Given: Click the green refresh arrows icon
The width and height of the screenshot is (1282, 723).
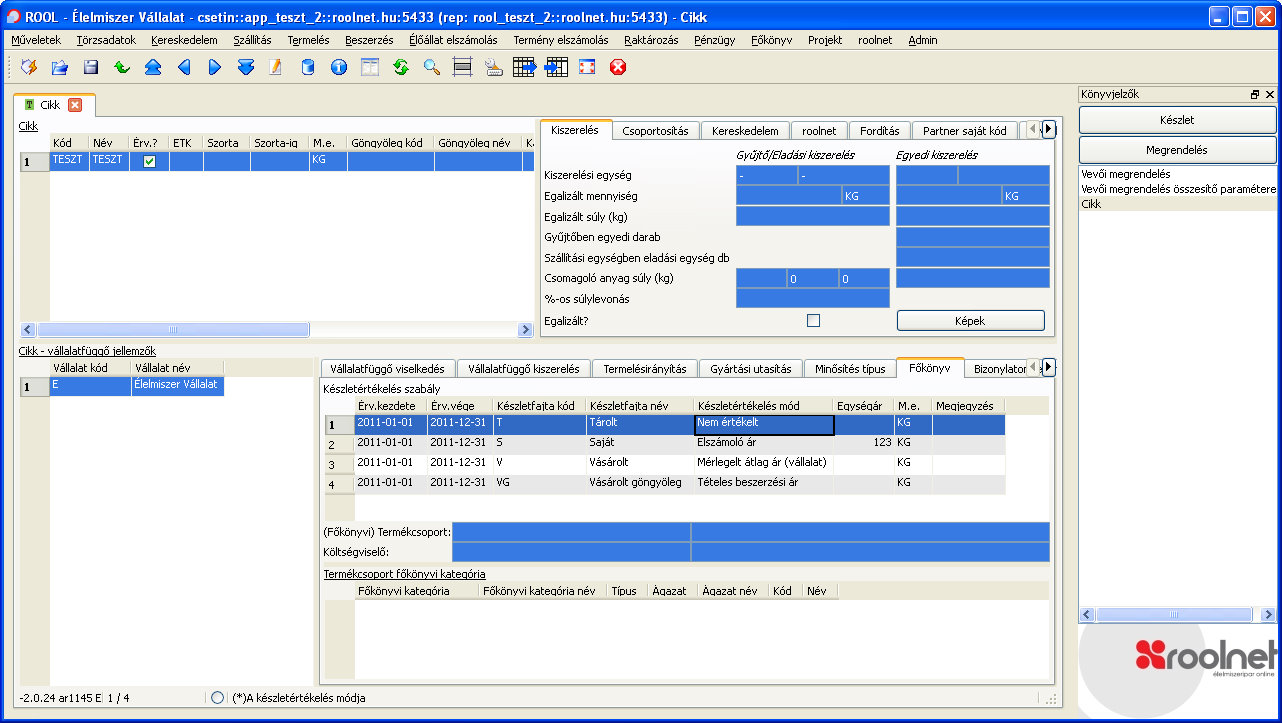Looking at the screenshot, I should point(401,68).
